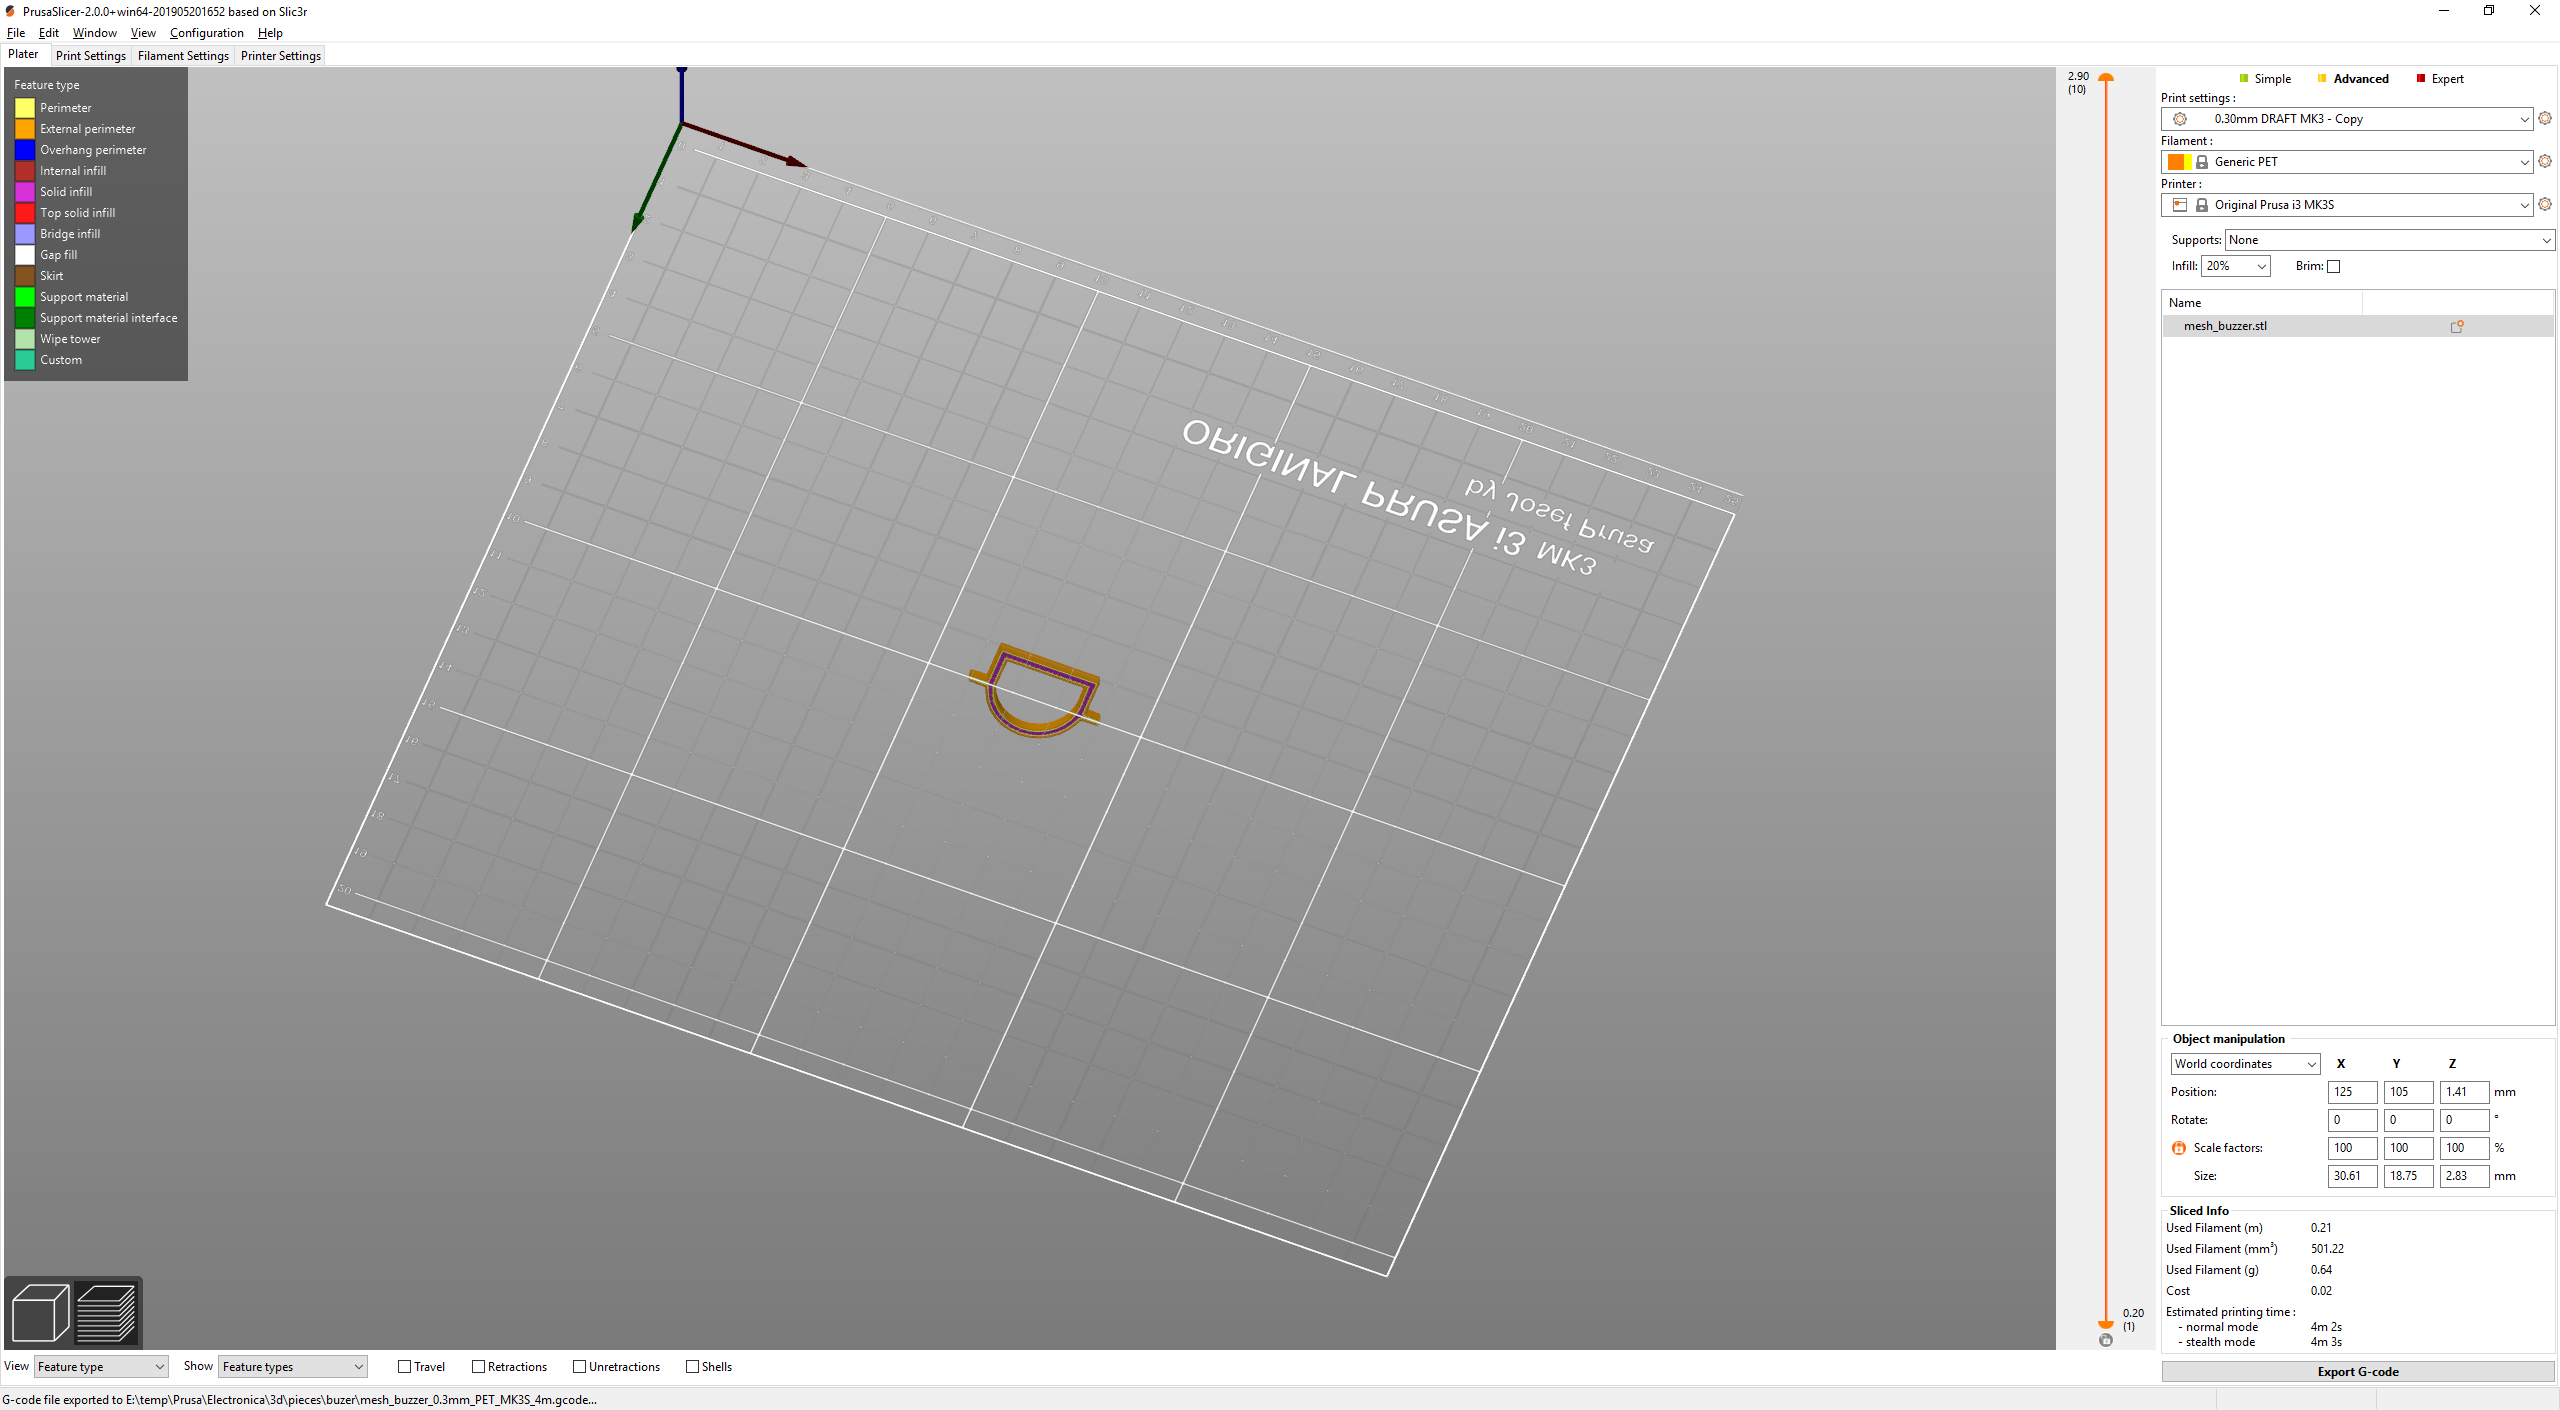
Task: Switch to the 3D editor view cube icon
Action: (40, 1312)
